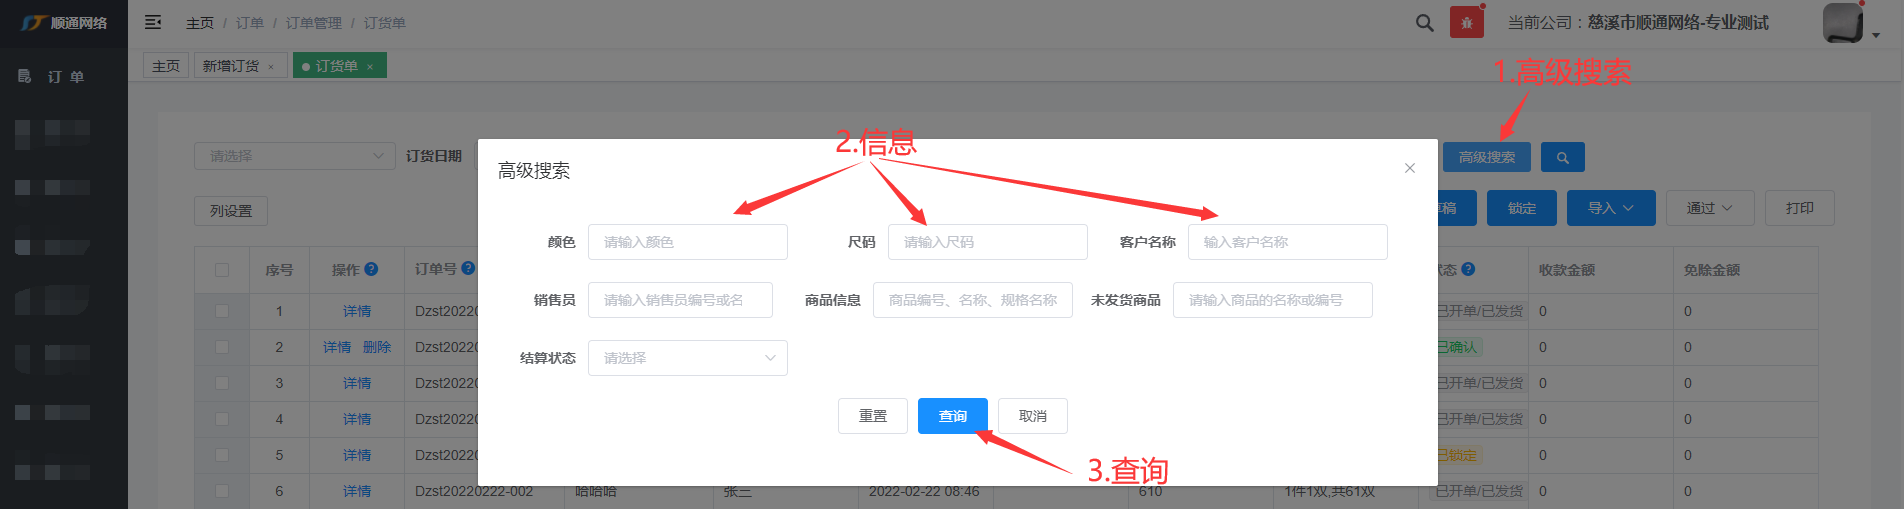This screenshot has width=1904, height=509.
Task: Click help icon next to 操作 column
Action: (371, 269)
